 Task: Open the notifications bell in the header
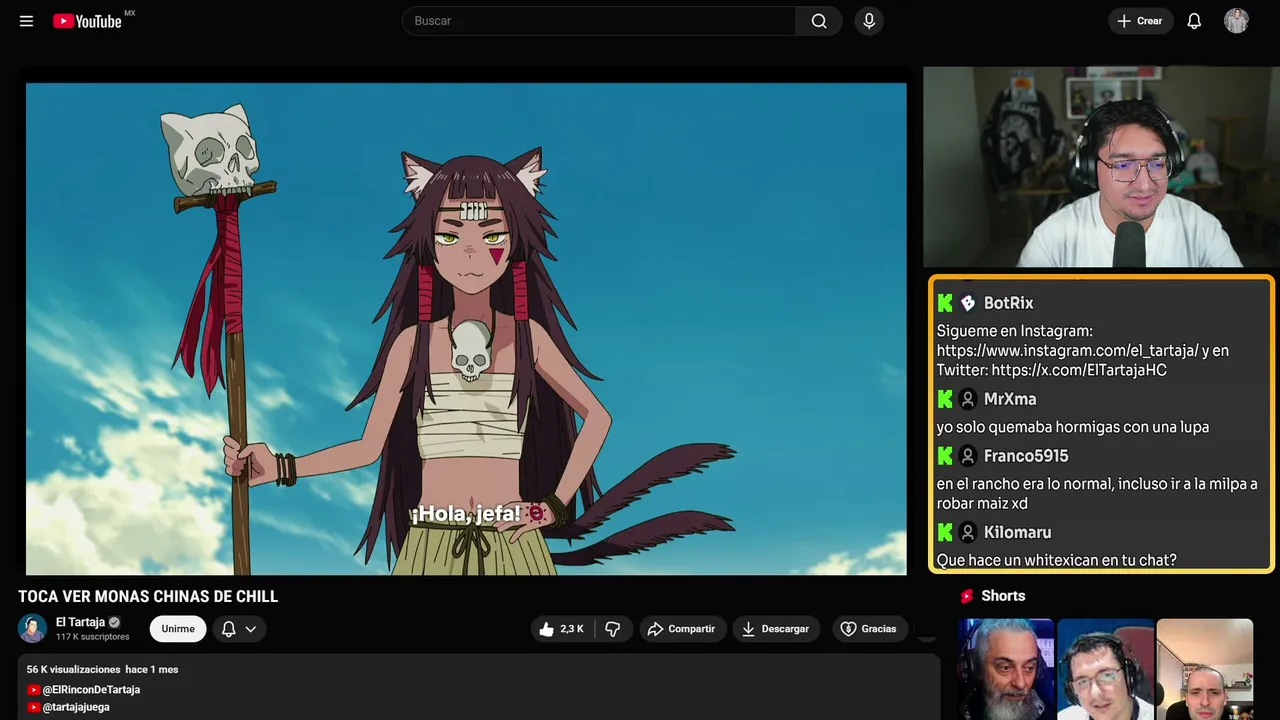1194,21
